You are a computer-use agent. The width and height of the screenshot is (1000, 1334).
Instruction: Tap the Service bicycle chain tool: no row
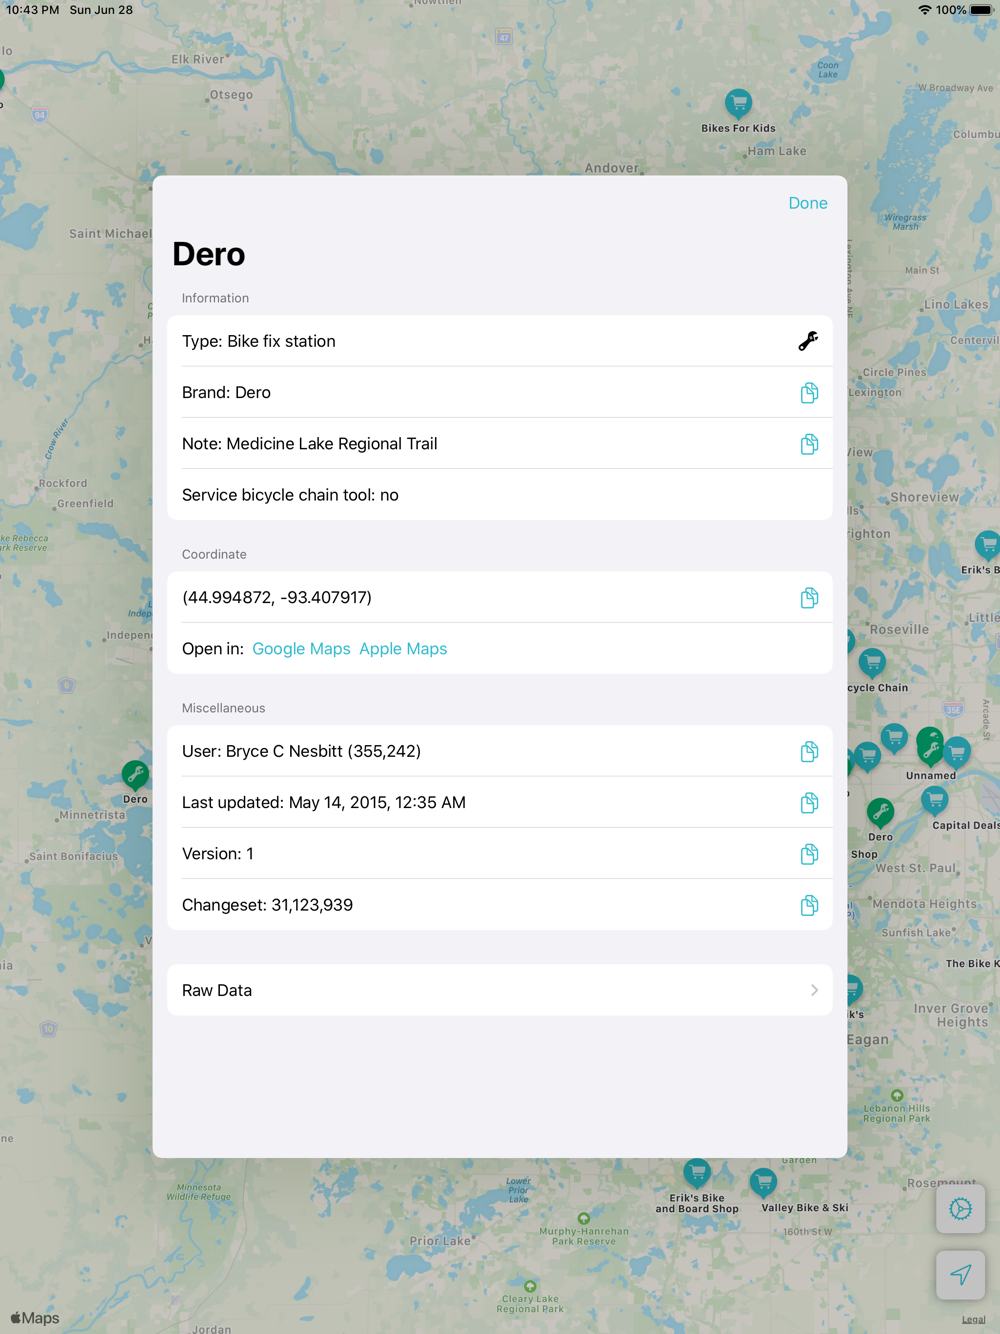[x=500, y=495]
